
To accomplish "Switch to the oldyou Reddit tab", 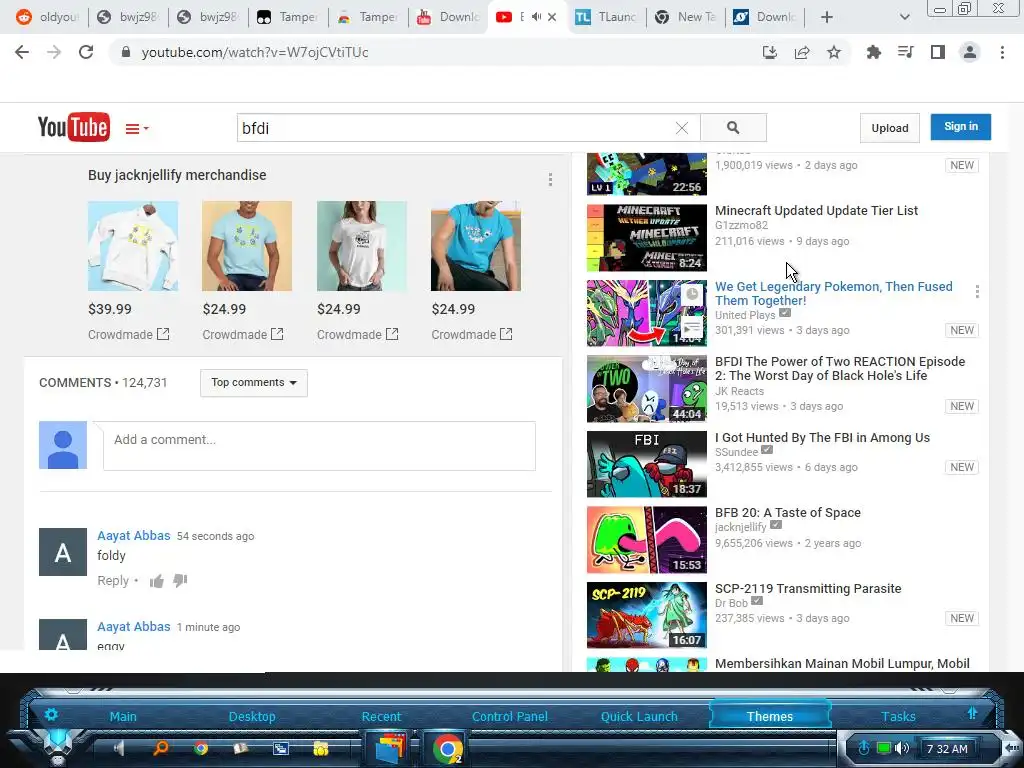I will 47,17.
